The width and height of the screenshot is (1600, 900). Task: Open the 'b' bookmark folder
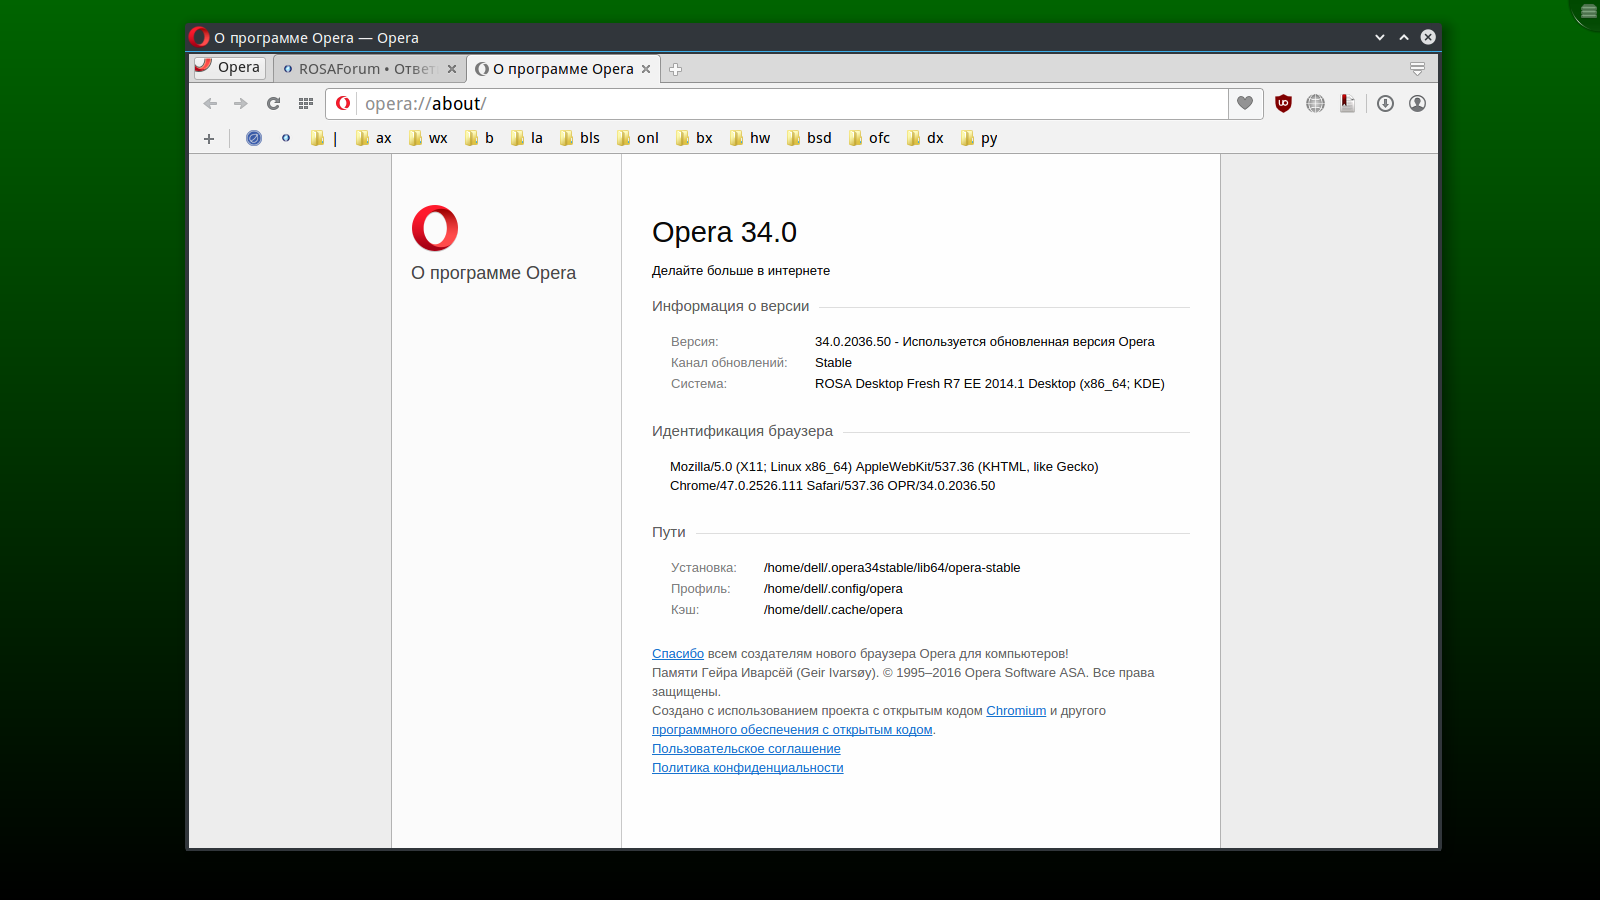480,138
